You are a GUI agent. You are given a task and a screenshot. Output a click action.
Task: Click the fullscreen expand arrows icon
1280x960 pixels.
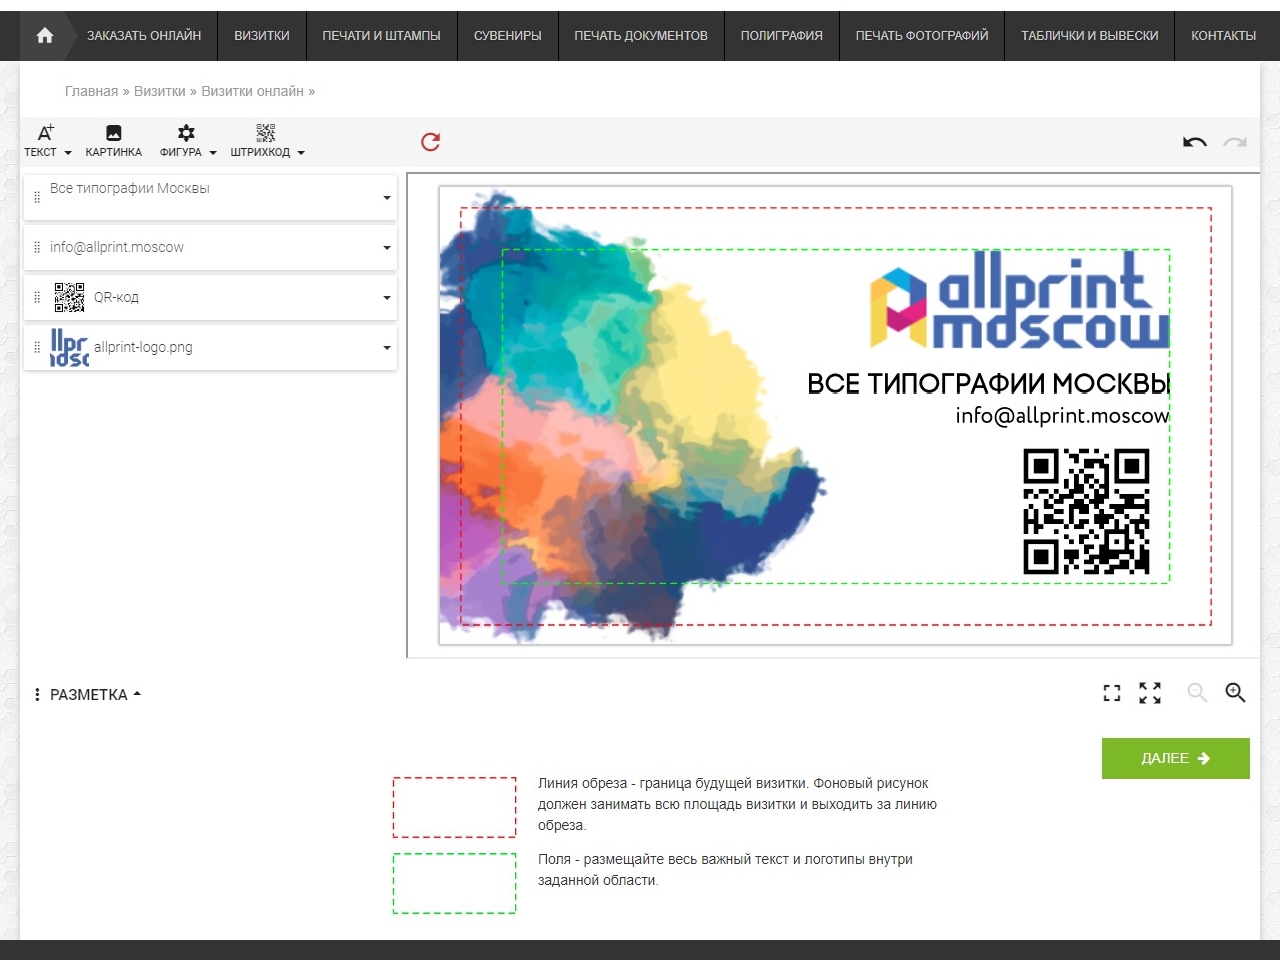pos(1150,693)
